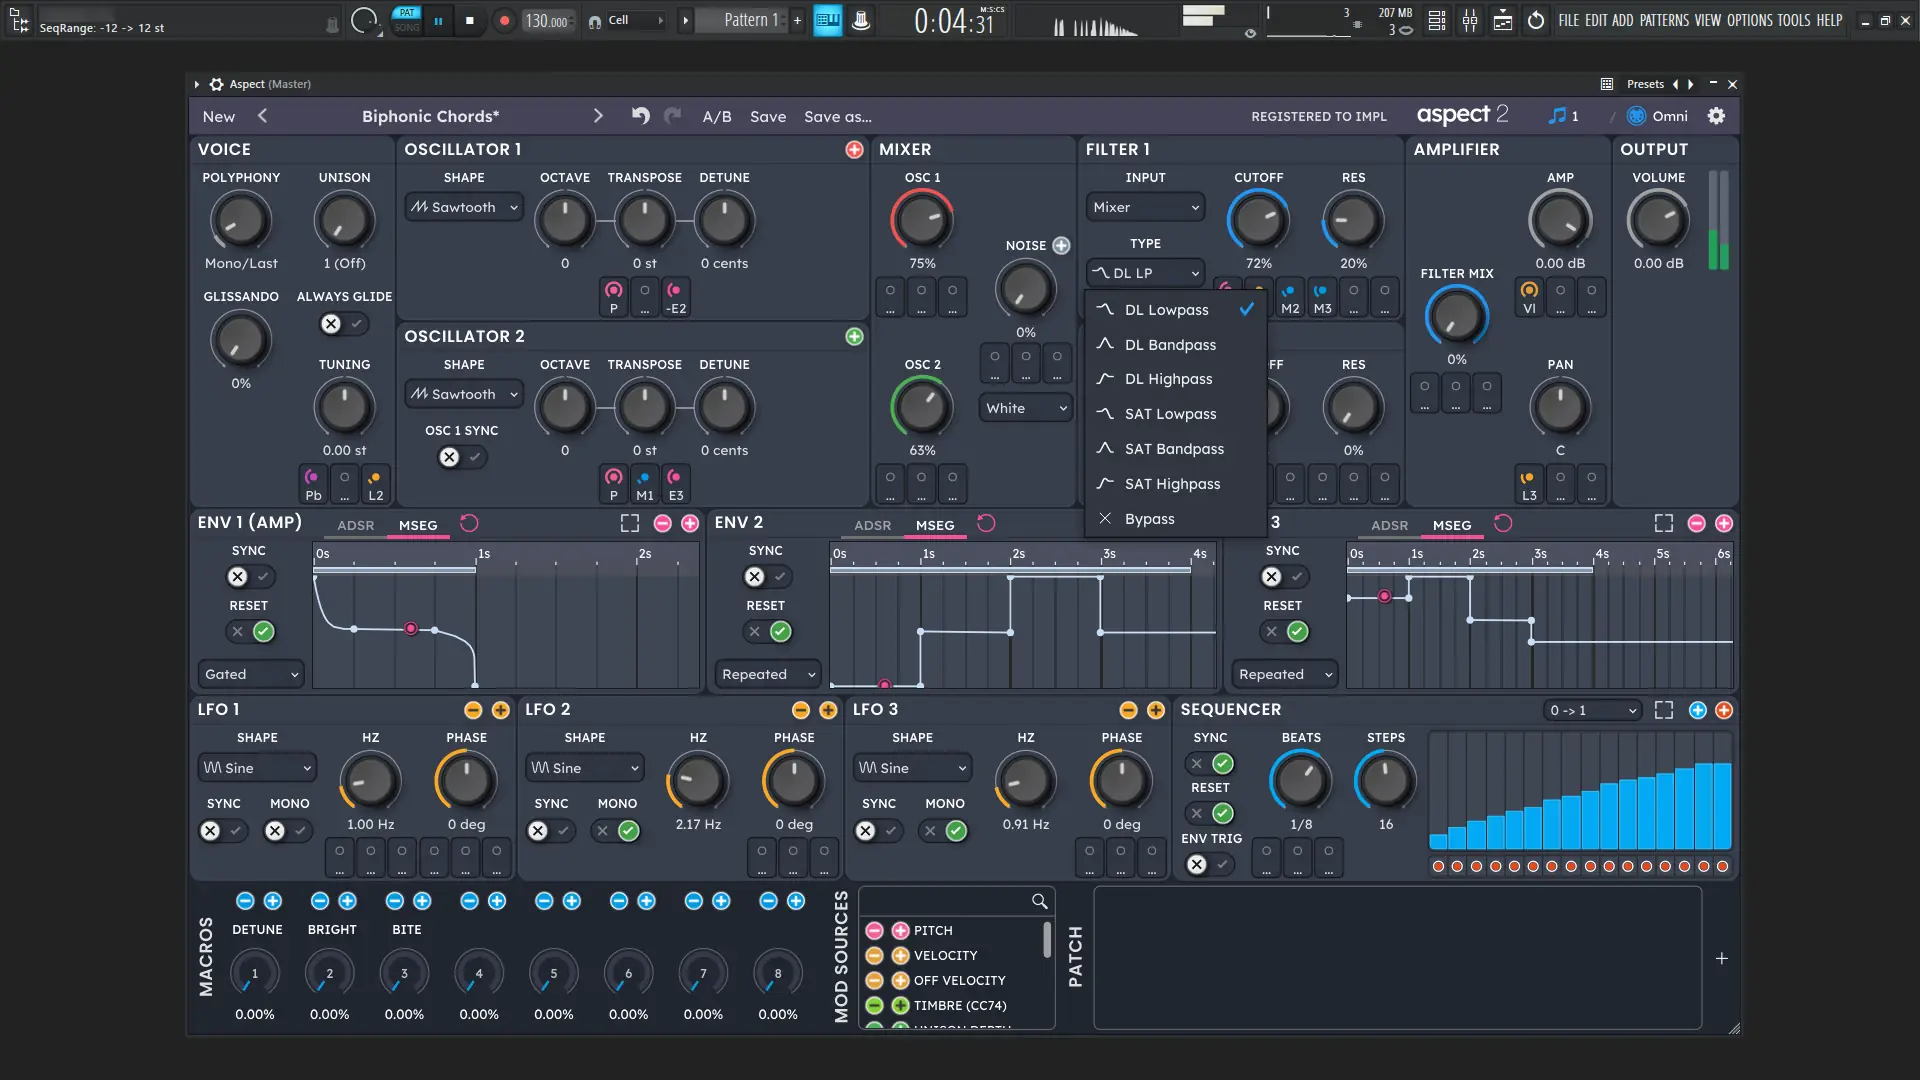Click the Oscillator 1 red plus icon
This screenshot has width=1920, height=1080.
point(854,150)
